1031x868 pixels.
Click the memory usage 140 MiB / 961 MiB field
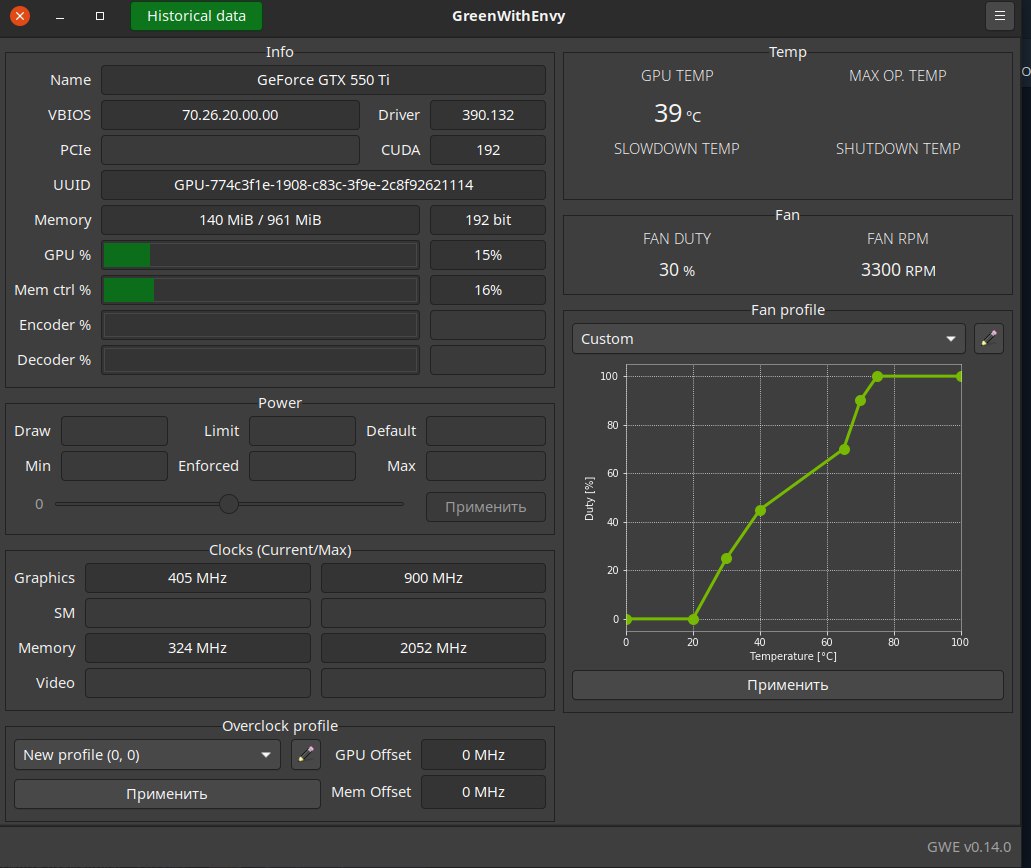point(260,220)
